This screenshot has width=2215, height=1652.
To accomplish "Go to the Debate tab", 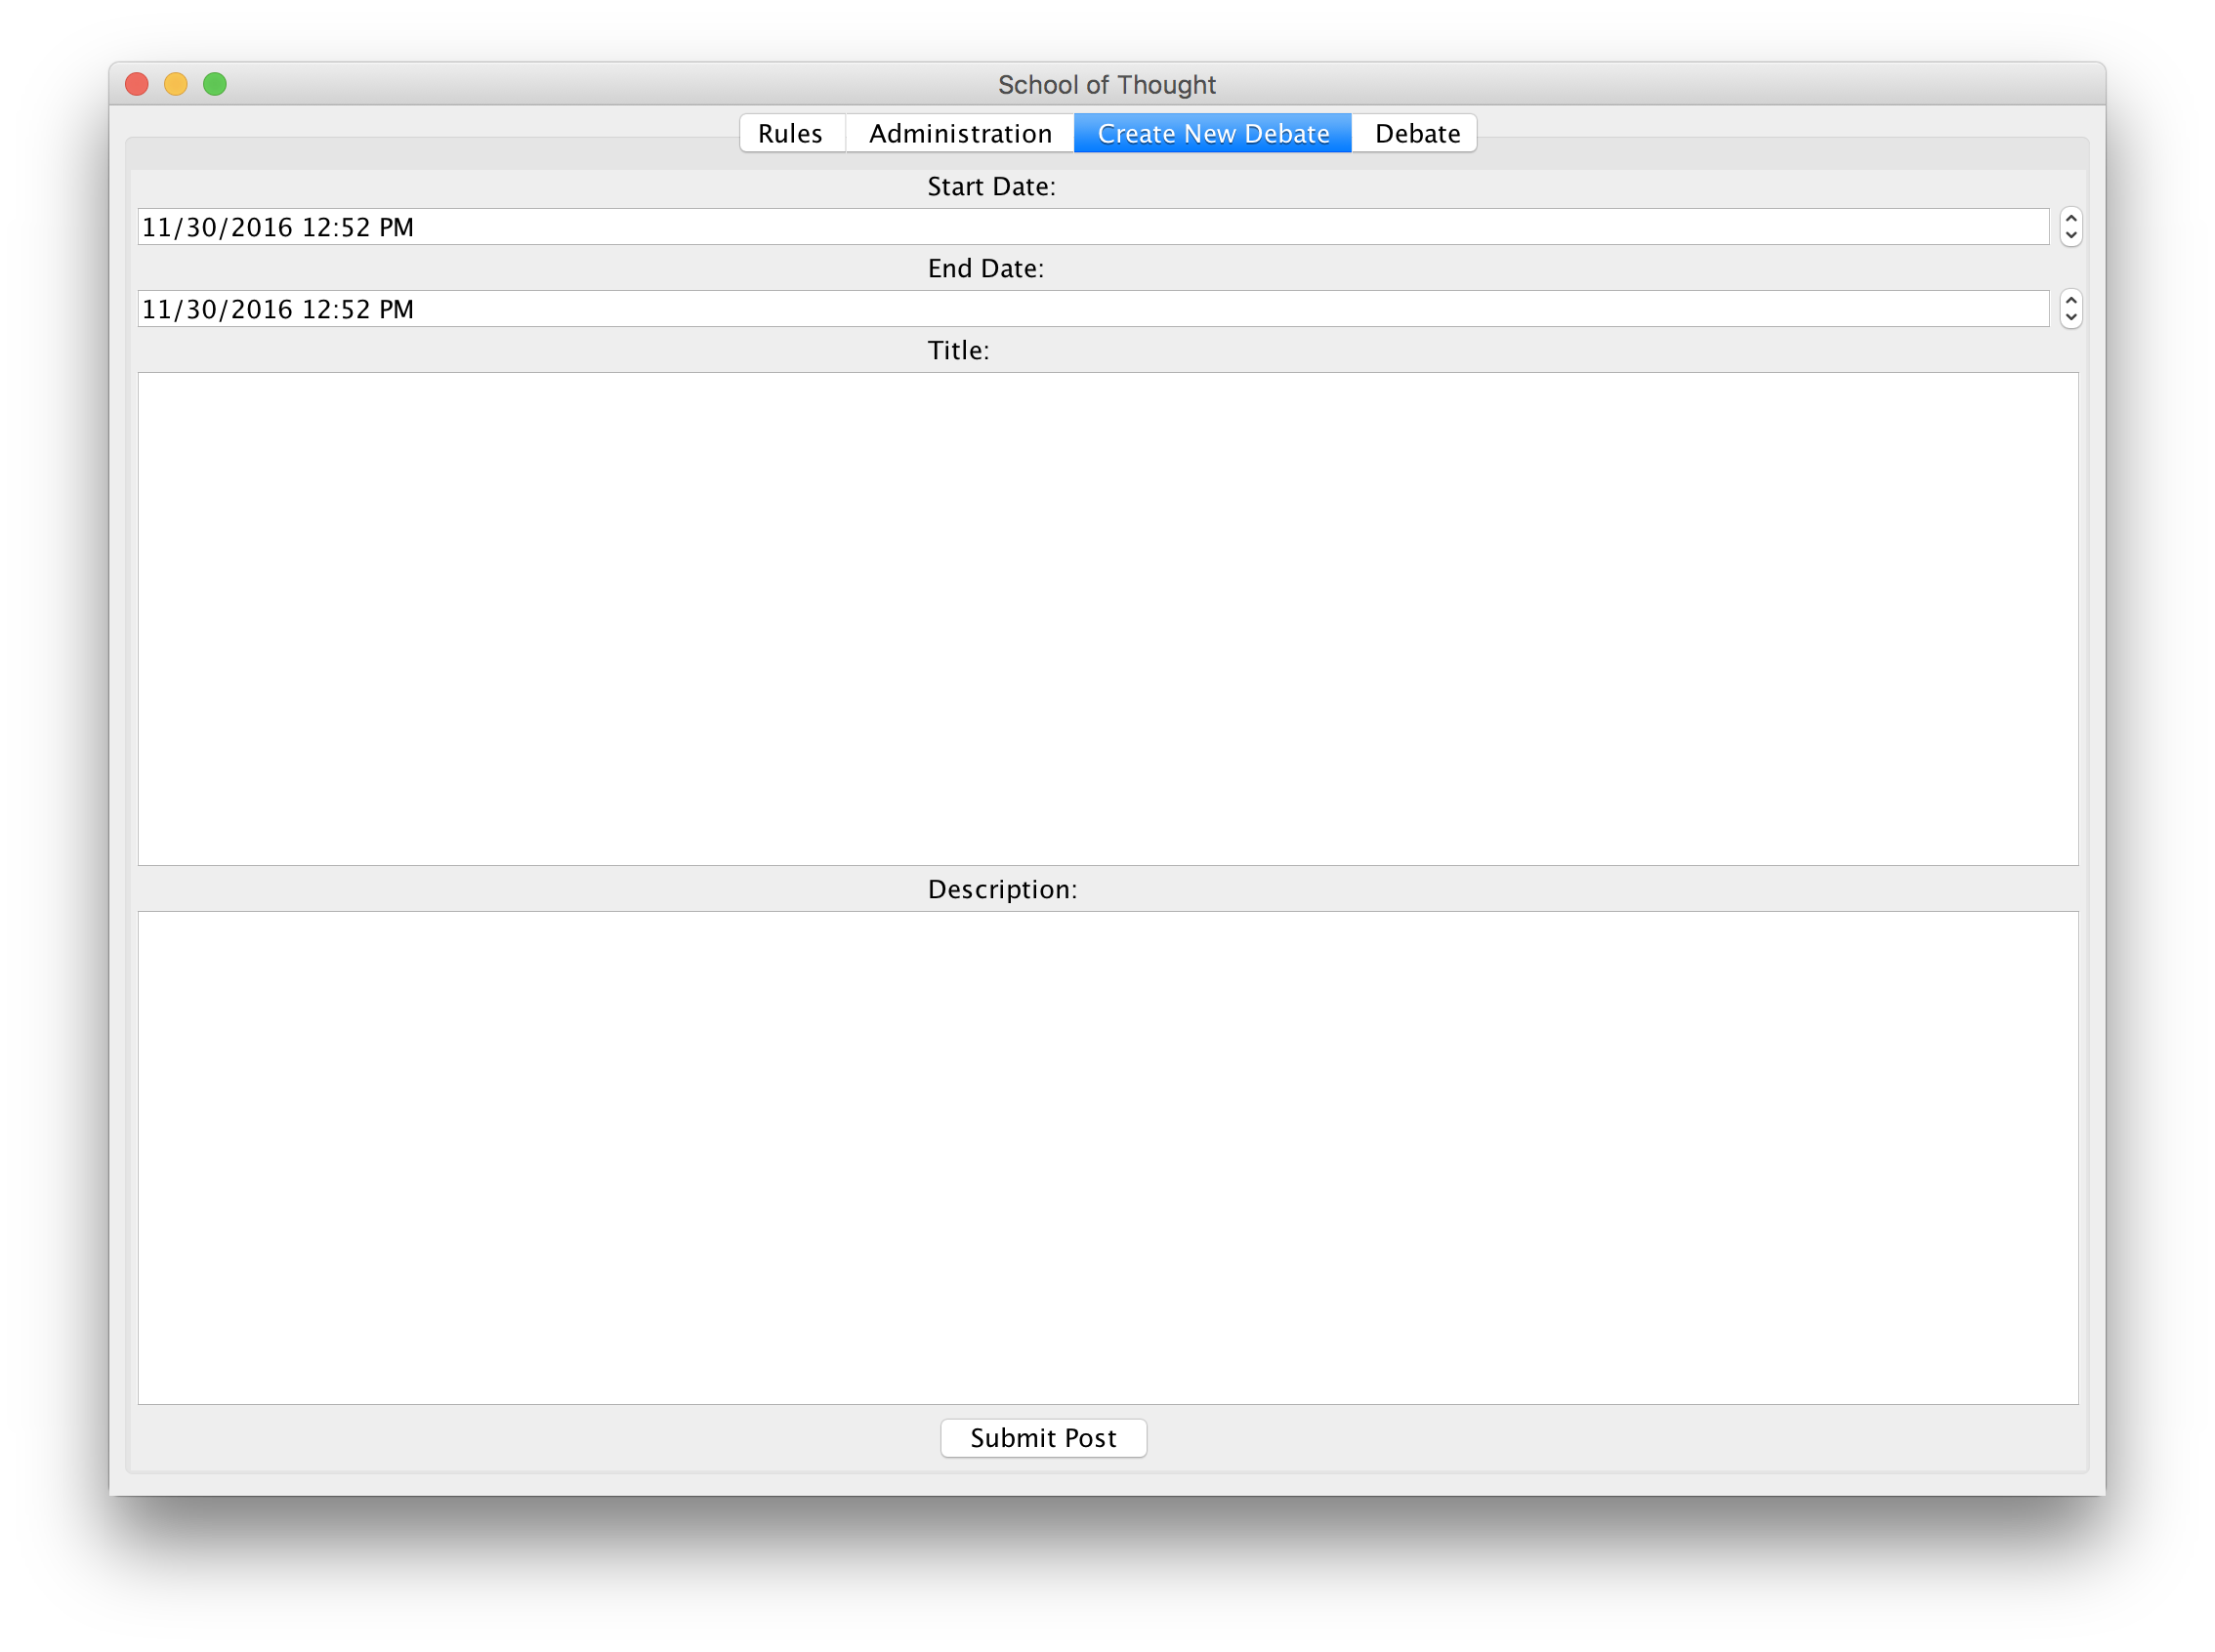I will 1415,133.
